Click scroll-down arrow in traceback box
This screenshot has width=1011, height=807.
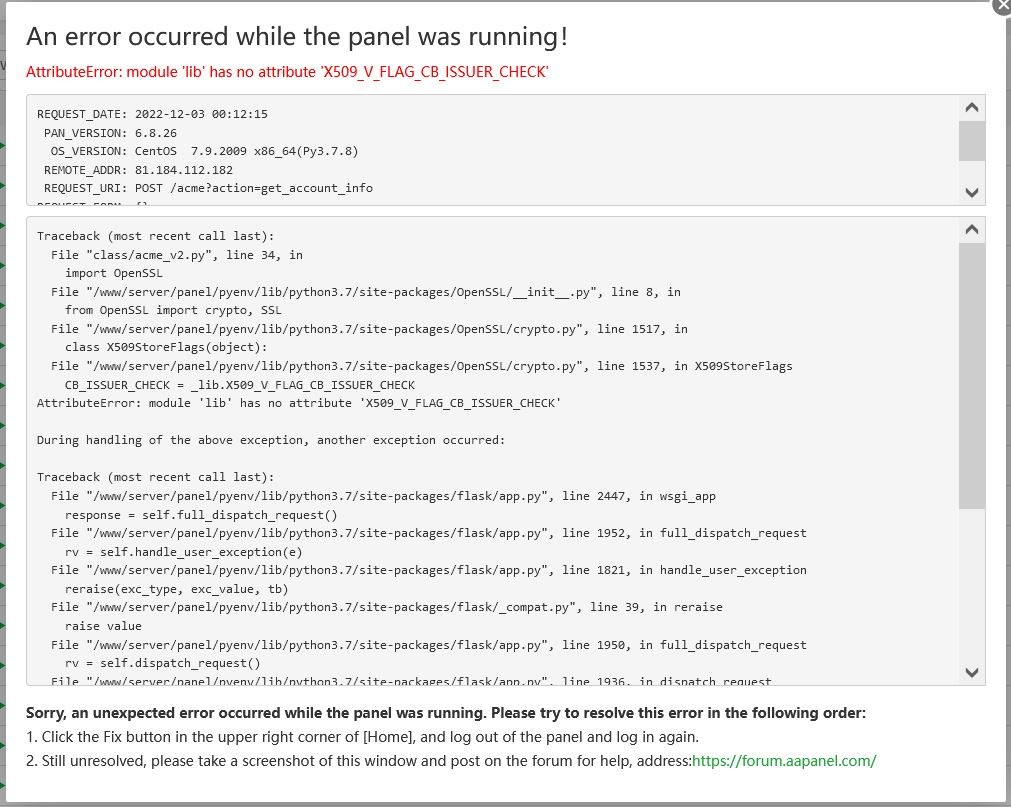click(x=971, y=672)
